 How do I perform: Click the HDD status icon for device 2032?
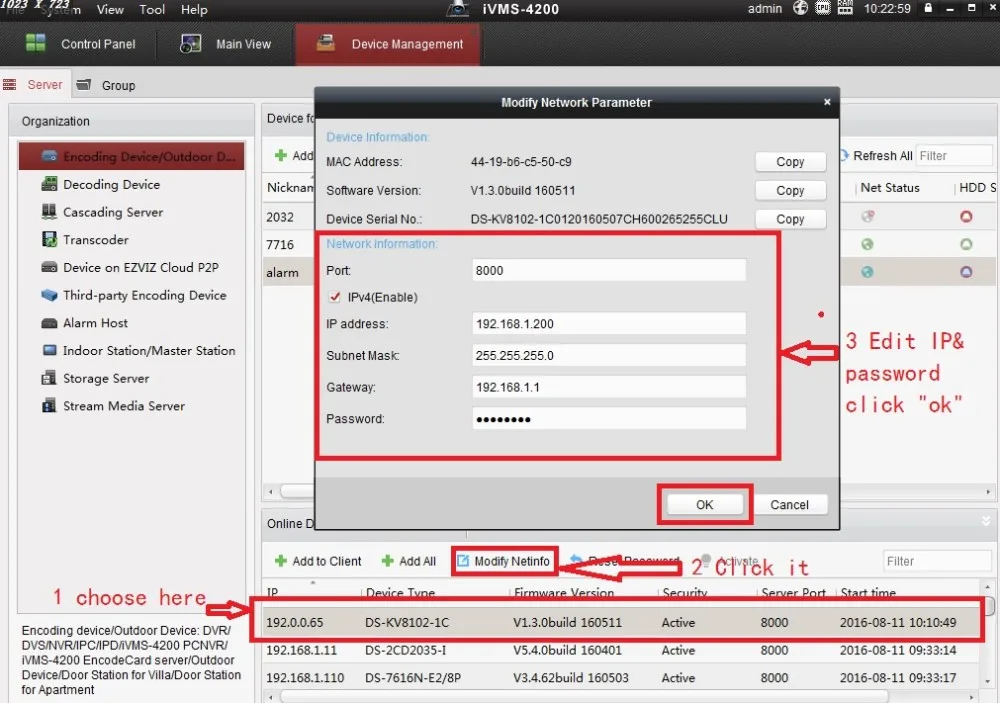(x=966, y=217)
